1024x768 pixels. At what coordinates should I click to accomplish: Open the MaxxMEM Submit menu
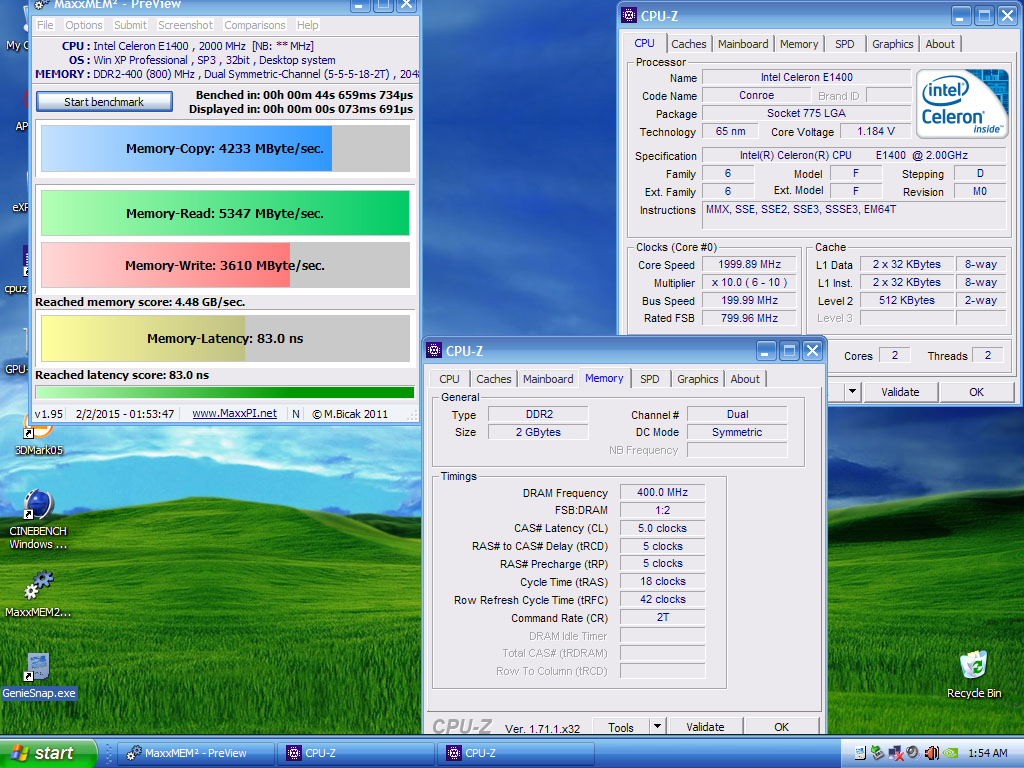tap(131, 25)
